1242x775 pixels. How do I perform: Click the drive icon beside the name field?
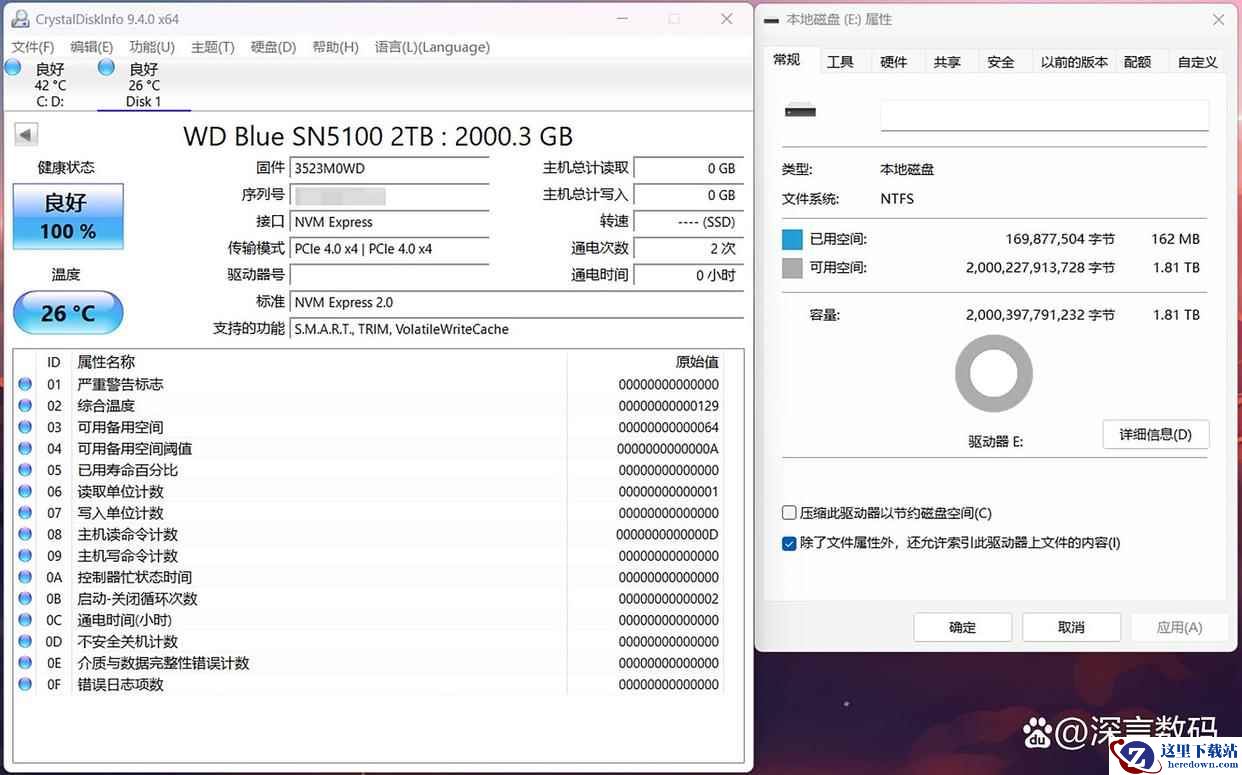click(800, 111)
